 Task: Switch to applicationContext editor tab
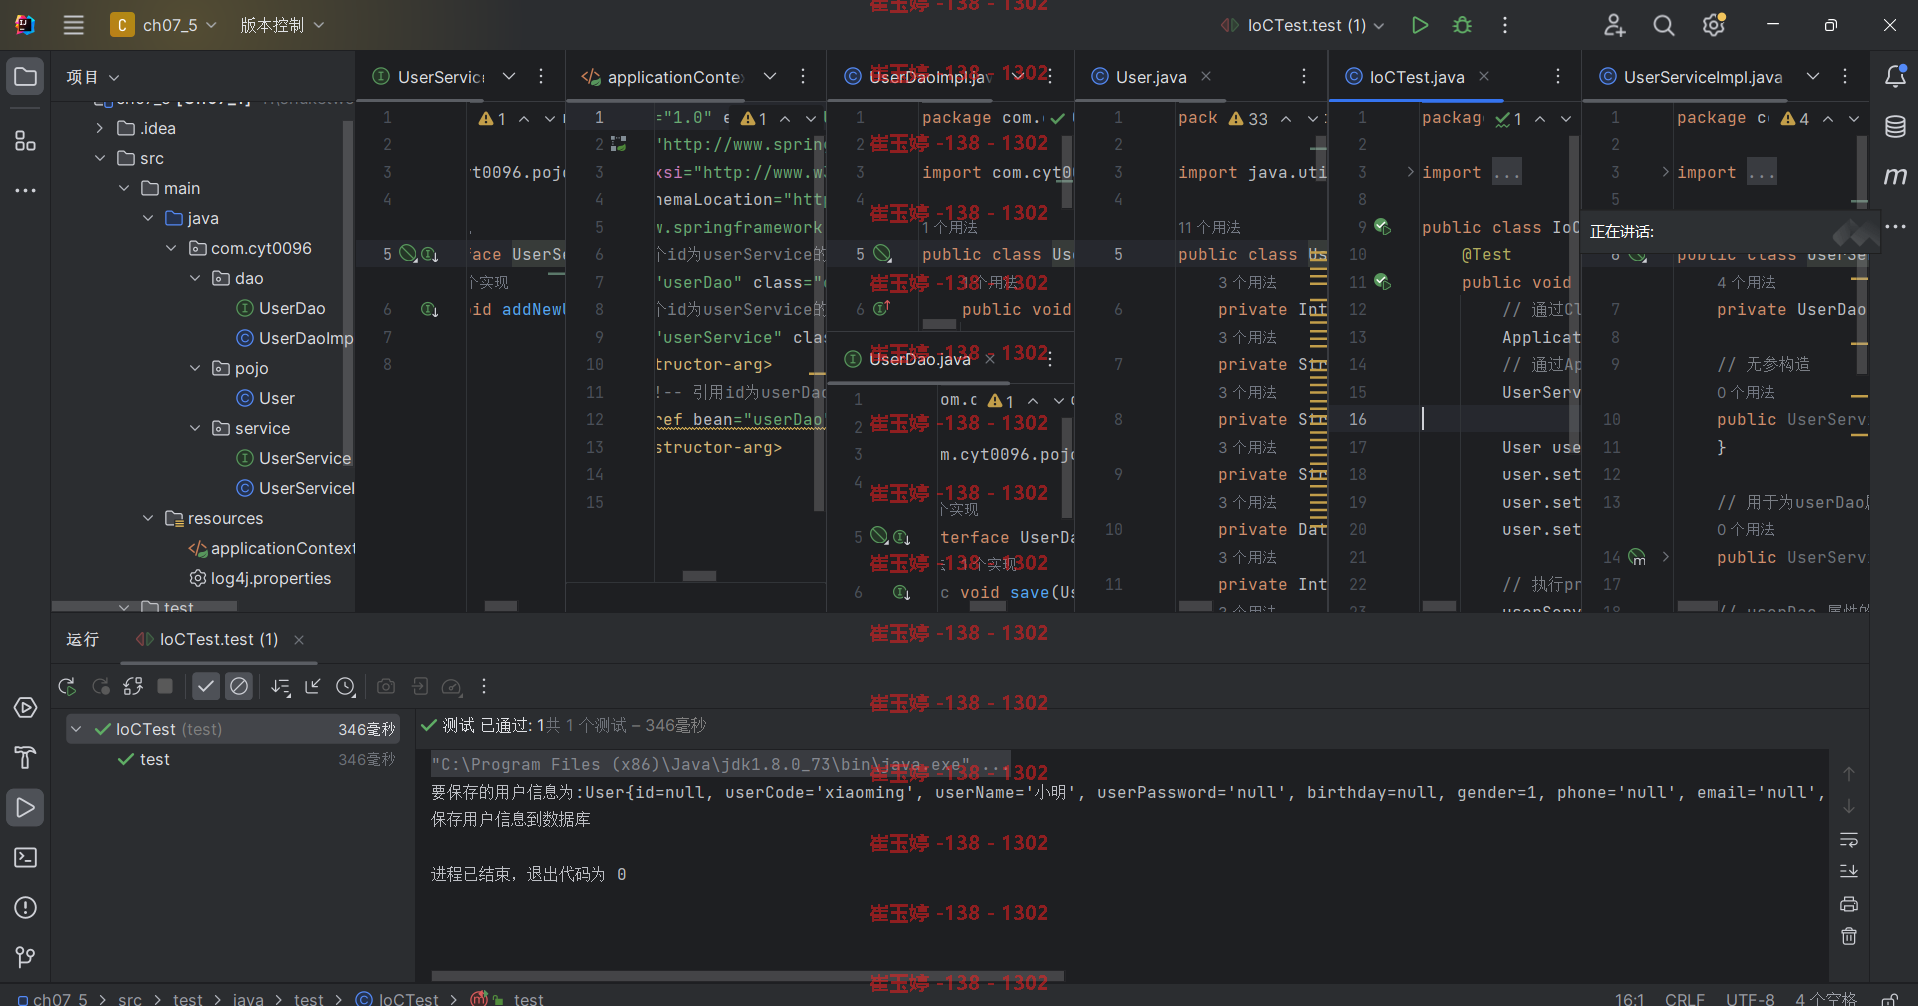662,77
